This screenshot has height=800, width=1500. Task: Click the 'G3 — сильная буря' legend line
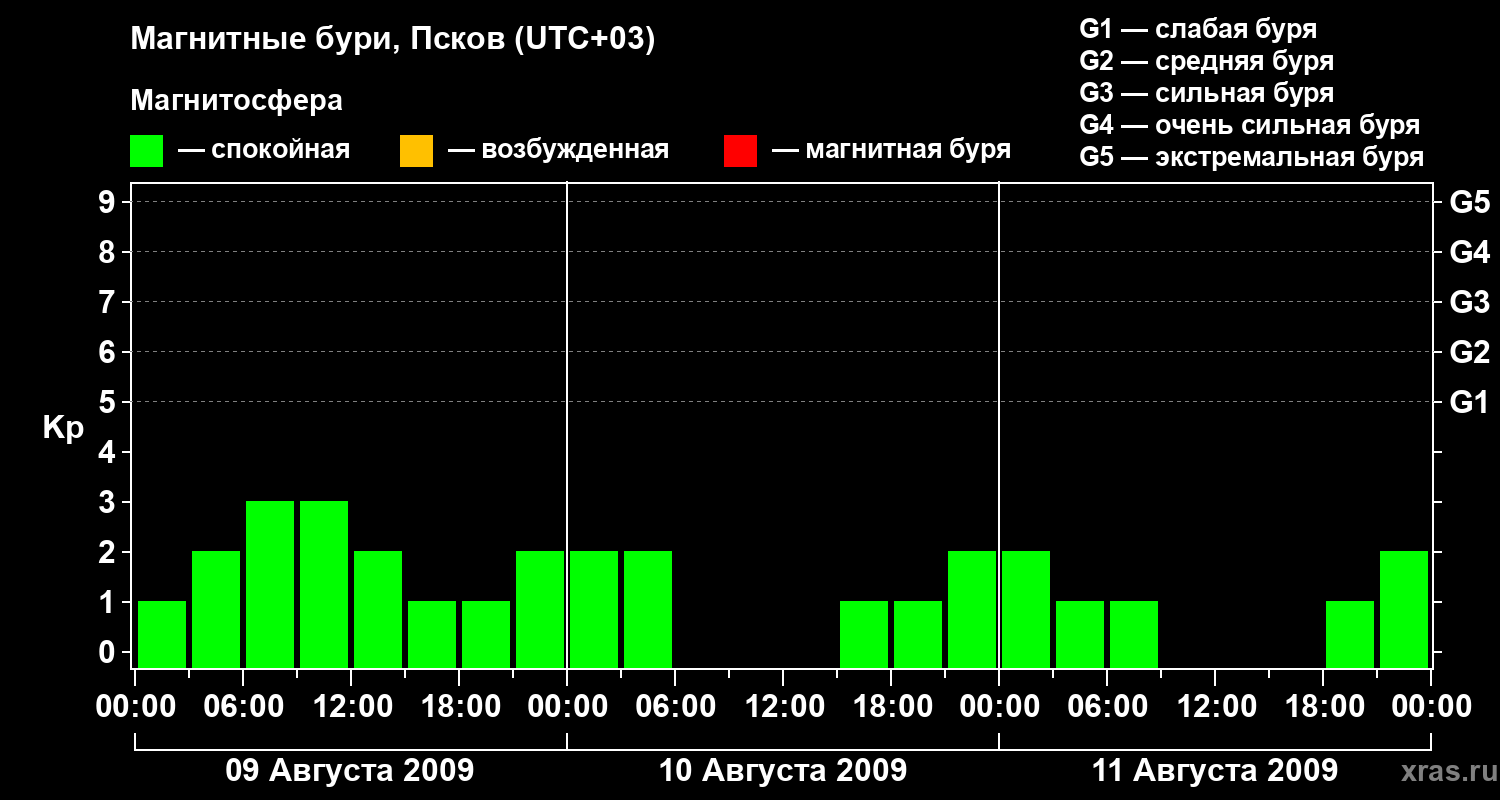pyautogui.click(x=1207, y=93)
